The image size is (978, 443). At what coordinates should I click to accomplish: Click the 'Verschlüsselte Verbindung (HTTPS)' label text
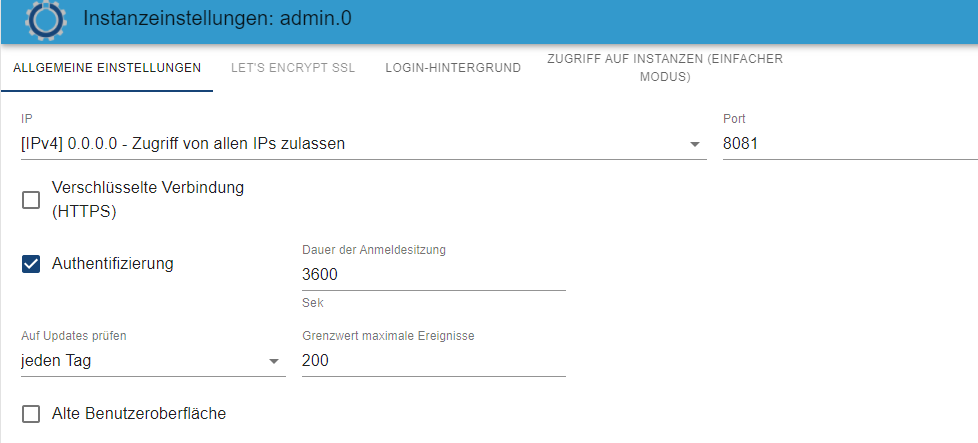tap(148, 200)
